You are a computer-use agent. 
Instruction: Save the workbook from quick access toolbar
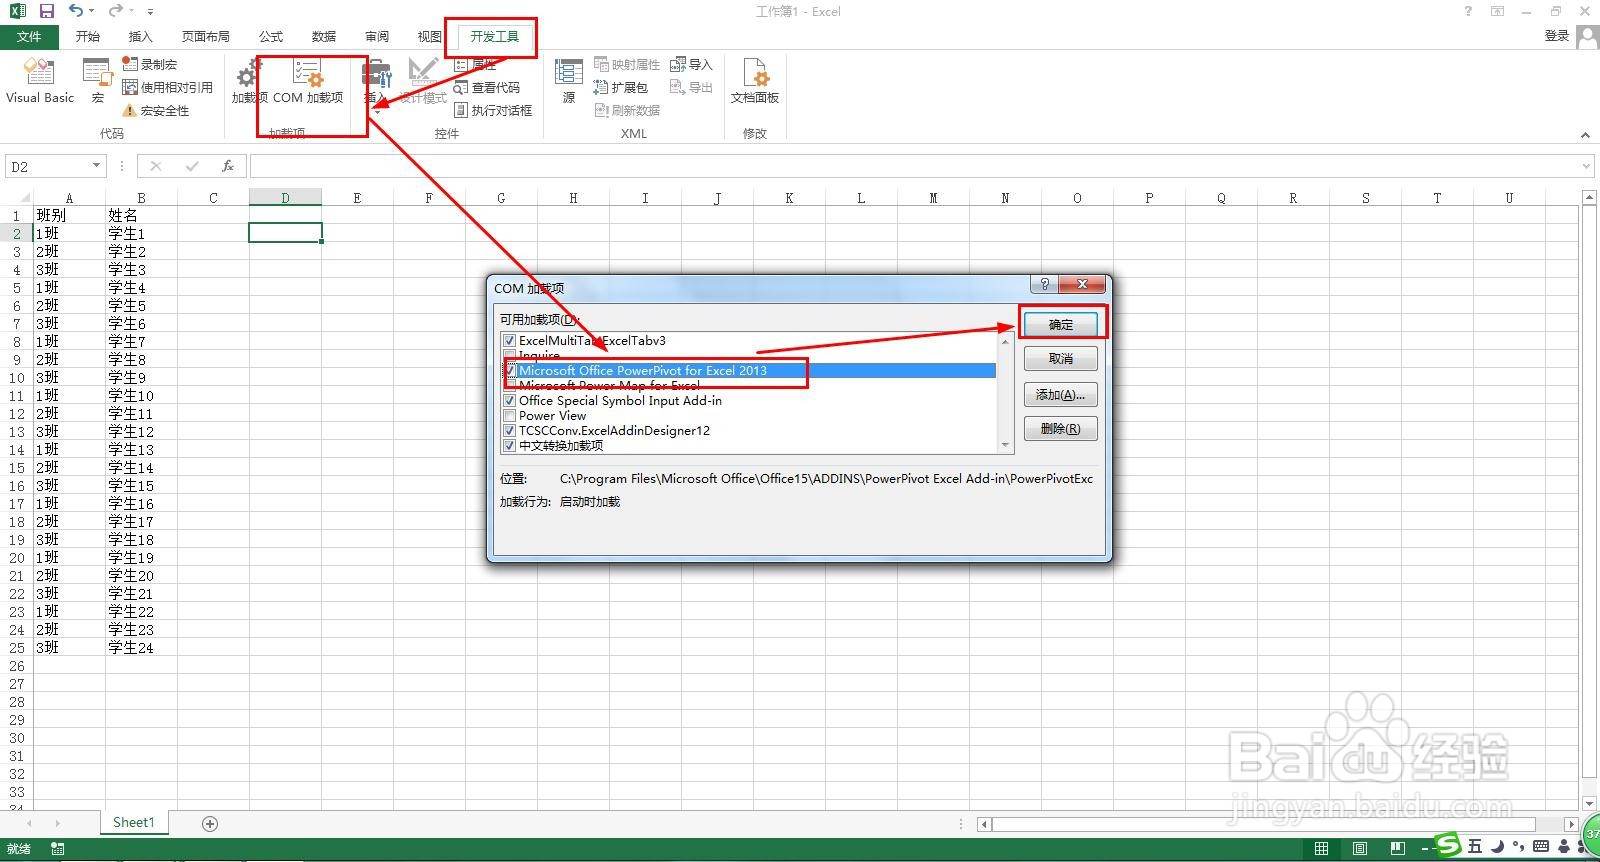coord(47,11)
